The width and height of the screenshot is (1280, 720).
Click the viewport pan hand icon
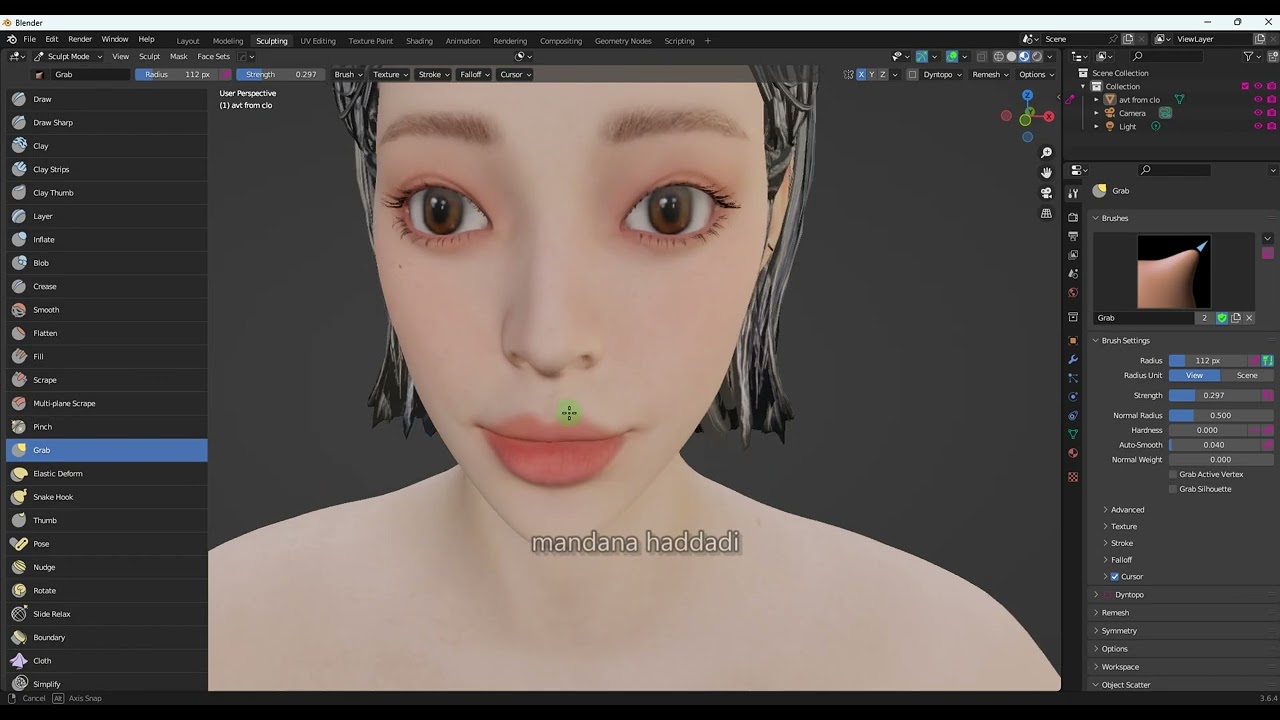(1046, 172)
